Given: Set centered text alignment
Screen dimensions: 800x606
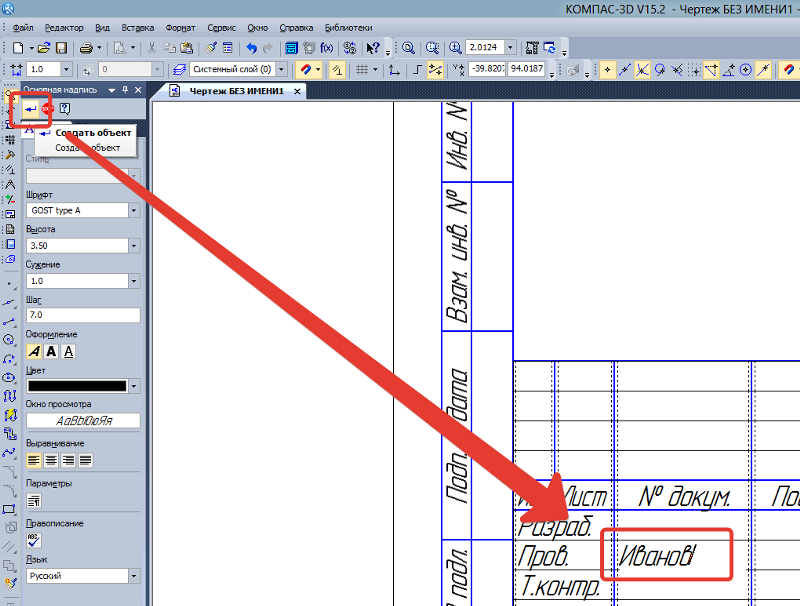Looking at the screenshot, I should point(51,461).
